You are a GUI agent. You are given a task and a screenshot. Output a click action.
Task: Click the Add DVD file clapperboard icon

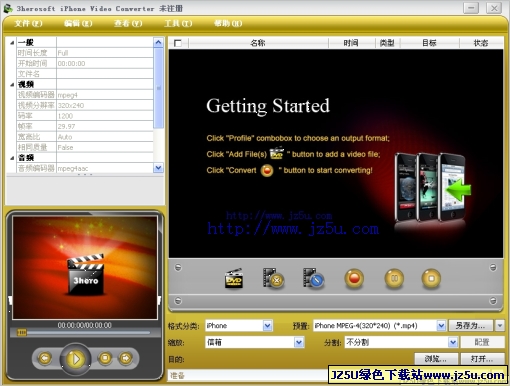click(x=234, y=278)
